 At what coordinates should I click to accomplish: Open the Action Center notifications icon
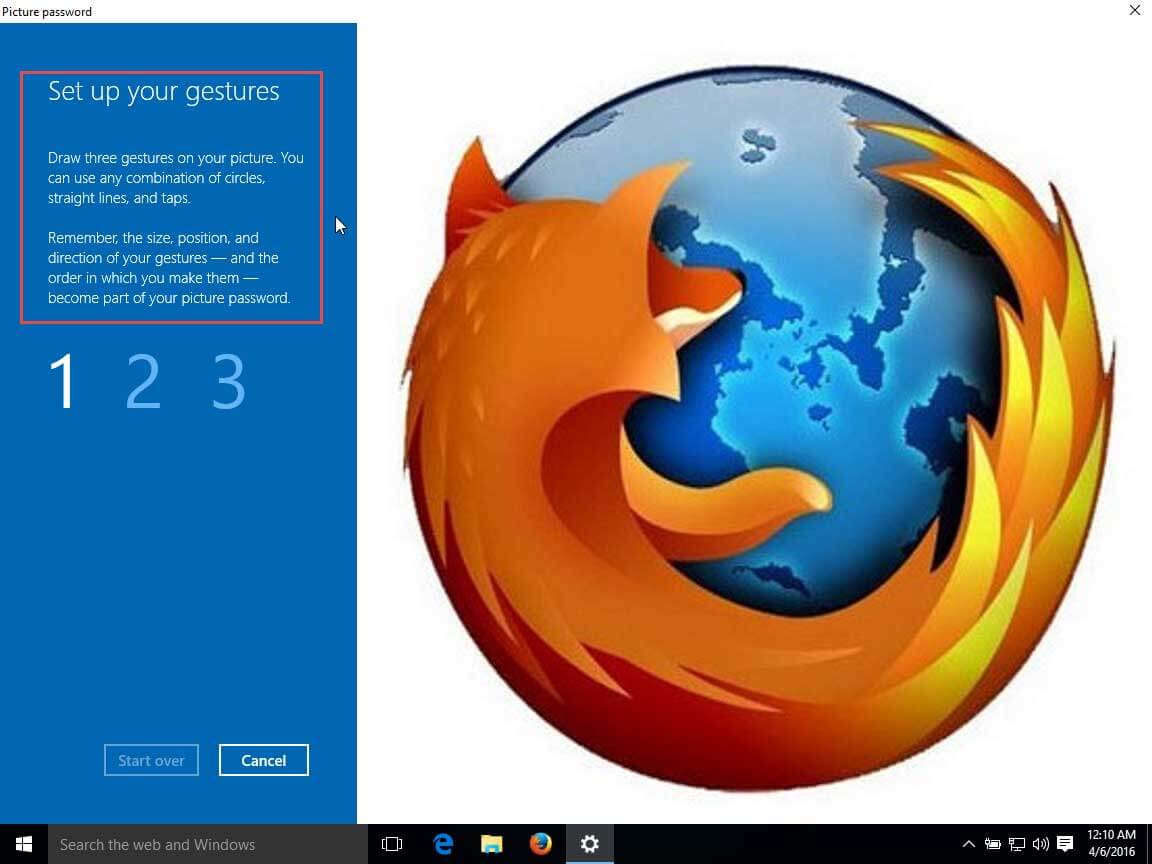(x=1065, y=845)
